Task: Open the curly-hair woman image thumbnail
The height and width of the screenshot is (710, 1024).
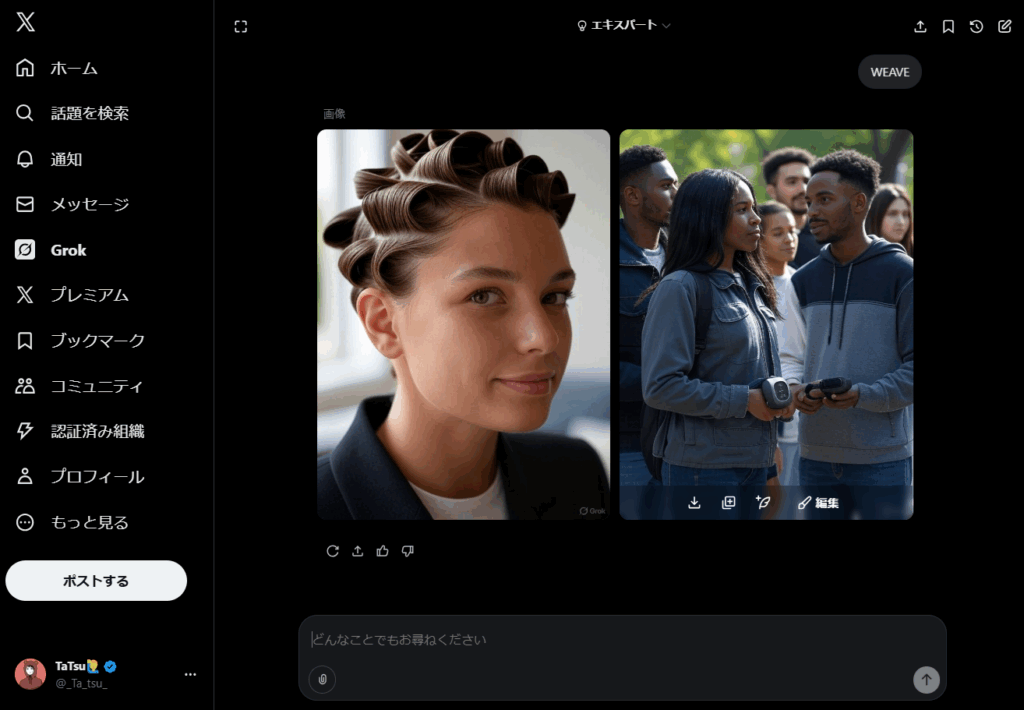Action: 463,324
